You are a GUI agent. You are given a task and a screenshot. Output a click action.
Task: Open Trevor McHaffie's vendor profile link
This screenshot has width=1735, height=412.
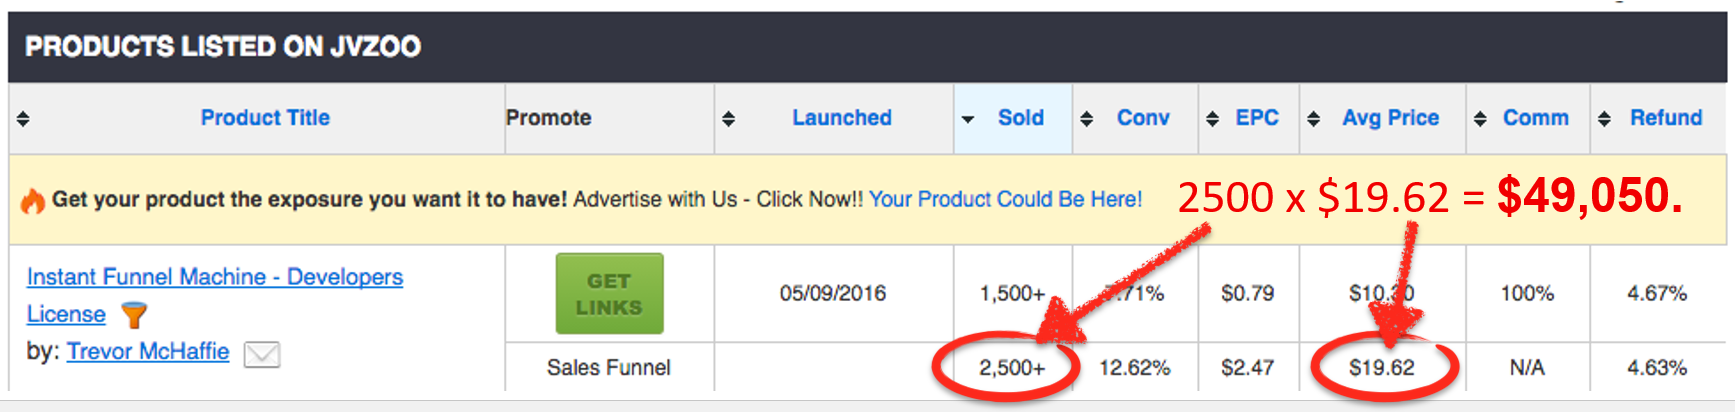tap(148, 352)
